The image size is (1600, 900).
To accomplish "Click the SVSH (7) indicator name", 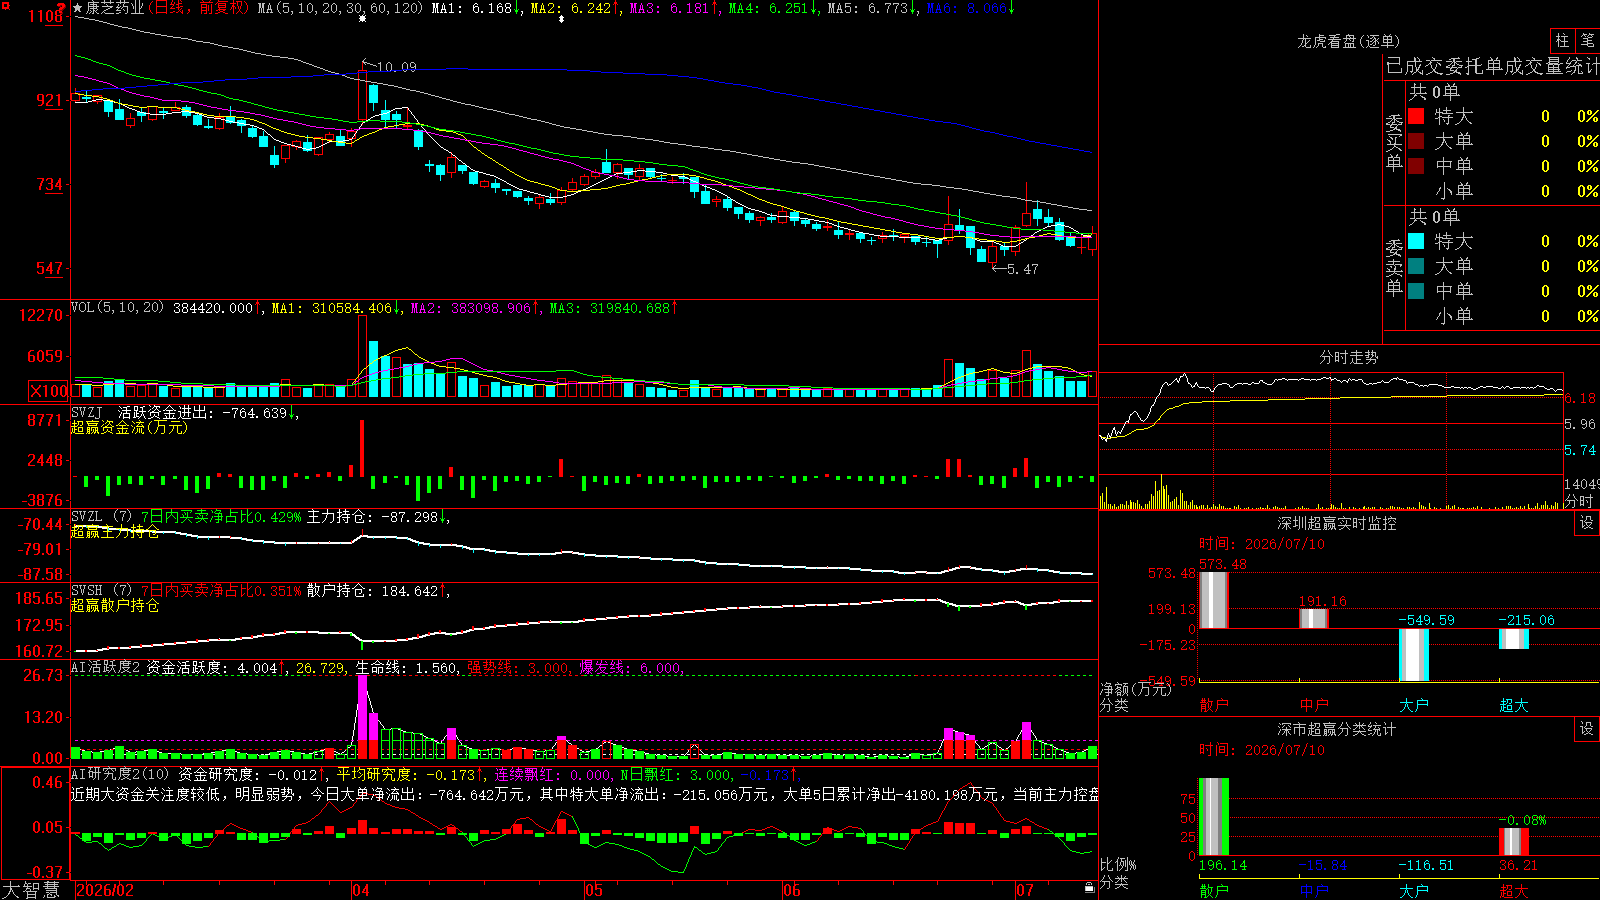I will pyautogui.click(x=101, y=591).
